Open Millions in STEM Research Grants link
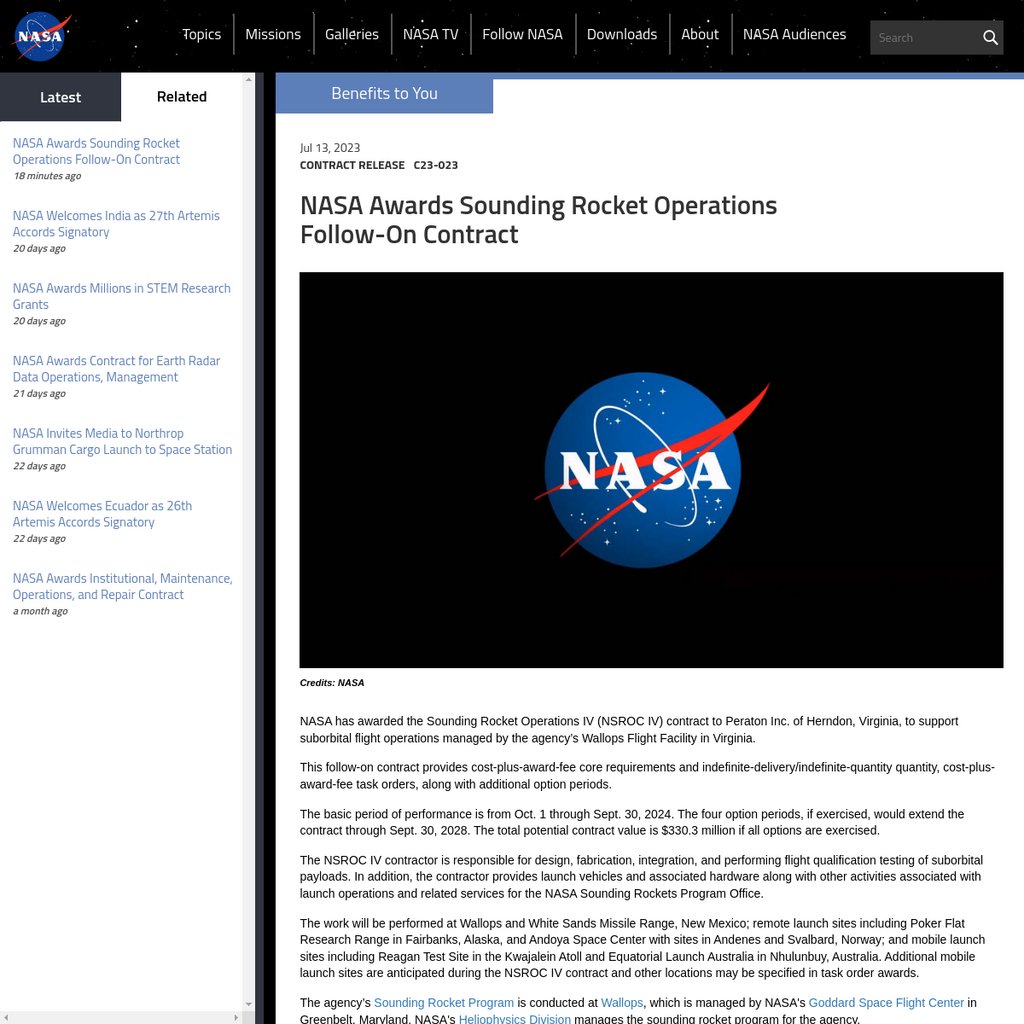 (121, 296)
